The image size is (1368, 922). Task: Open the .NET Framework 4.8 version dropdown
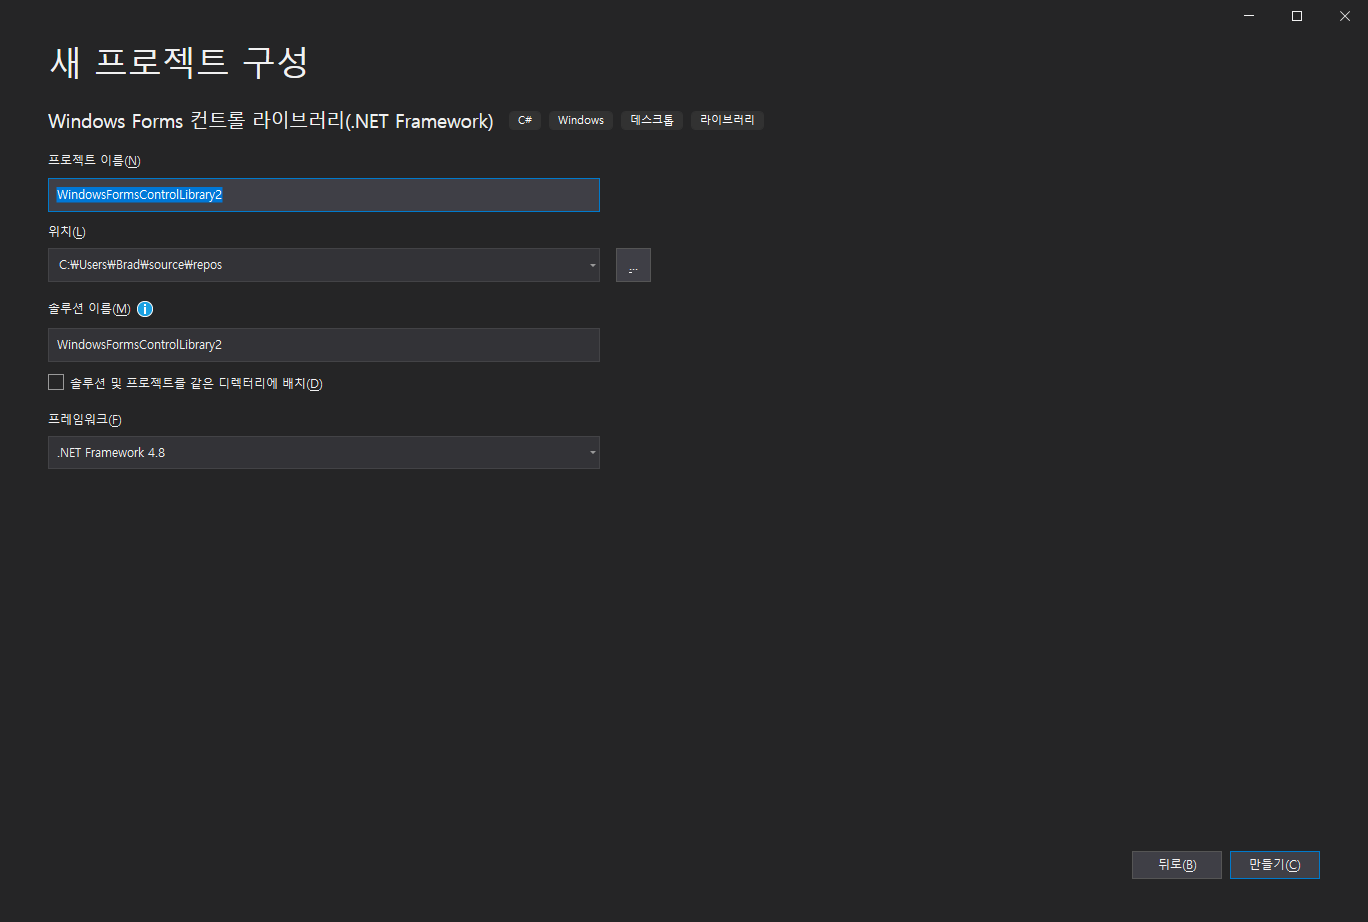click(324, 452)
